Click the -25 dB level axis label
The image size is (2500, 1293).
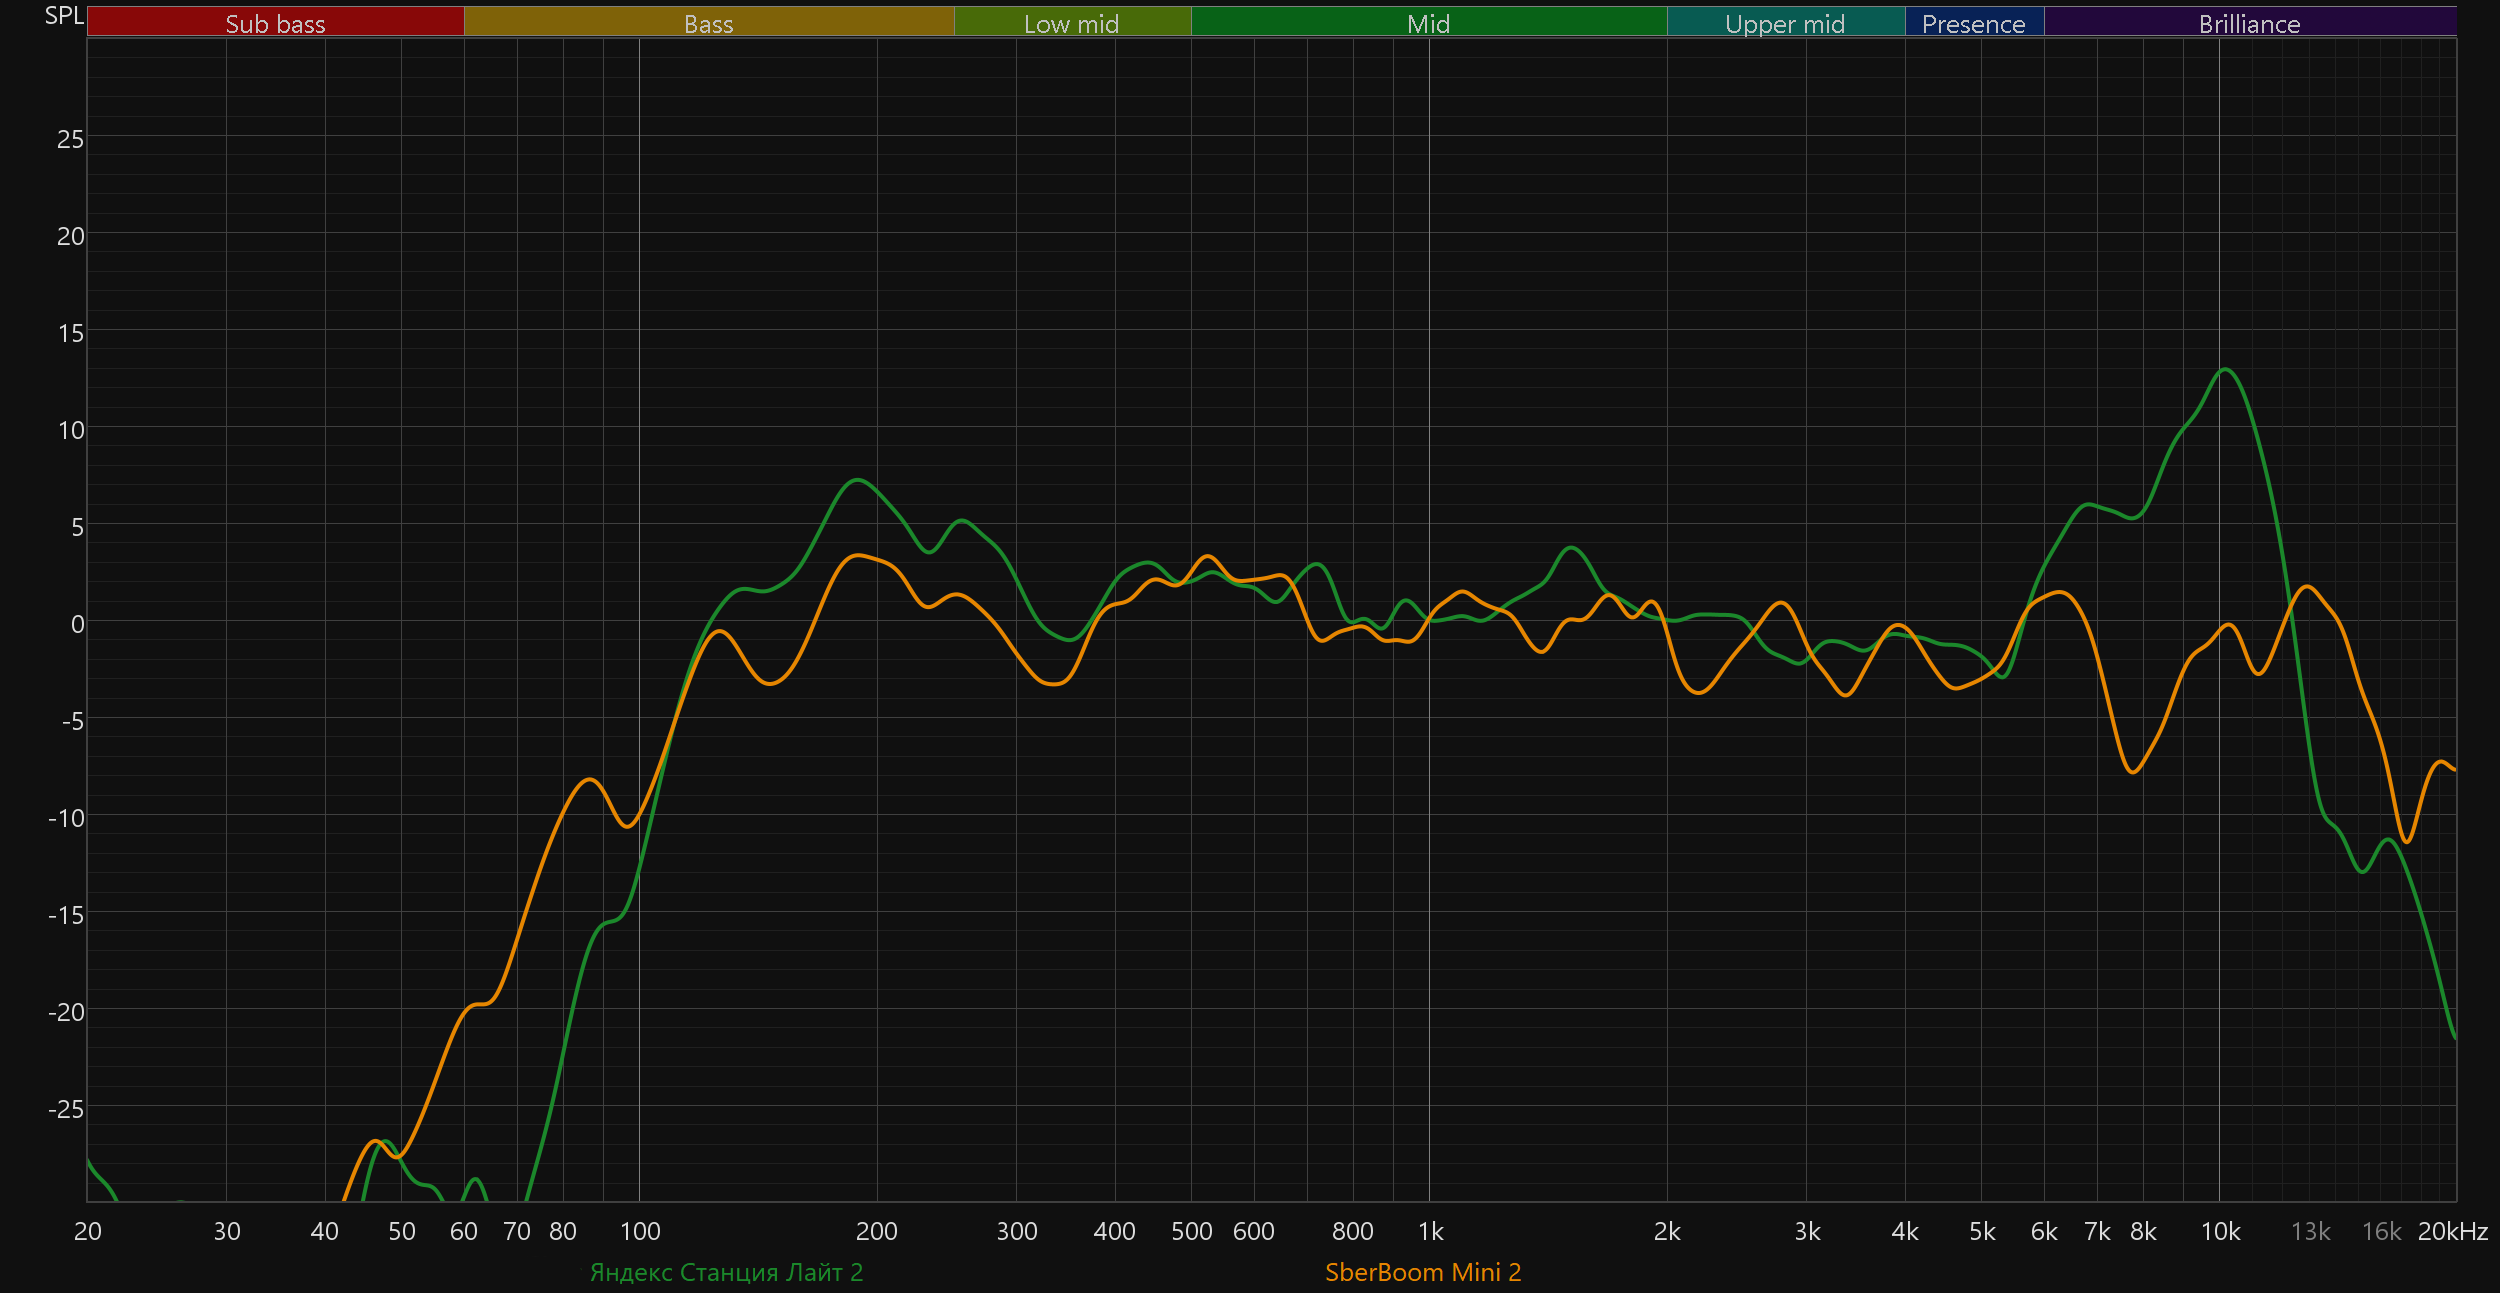pyautogui.click(x=66, y=1109)
